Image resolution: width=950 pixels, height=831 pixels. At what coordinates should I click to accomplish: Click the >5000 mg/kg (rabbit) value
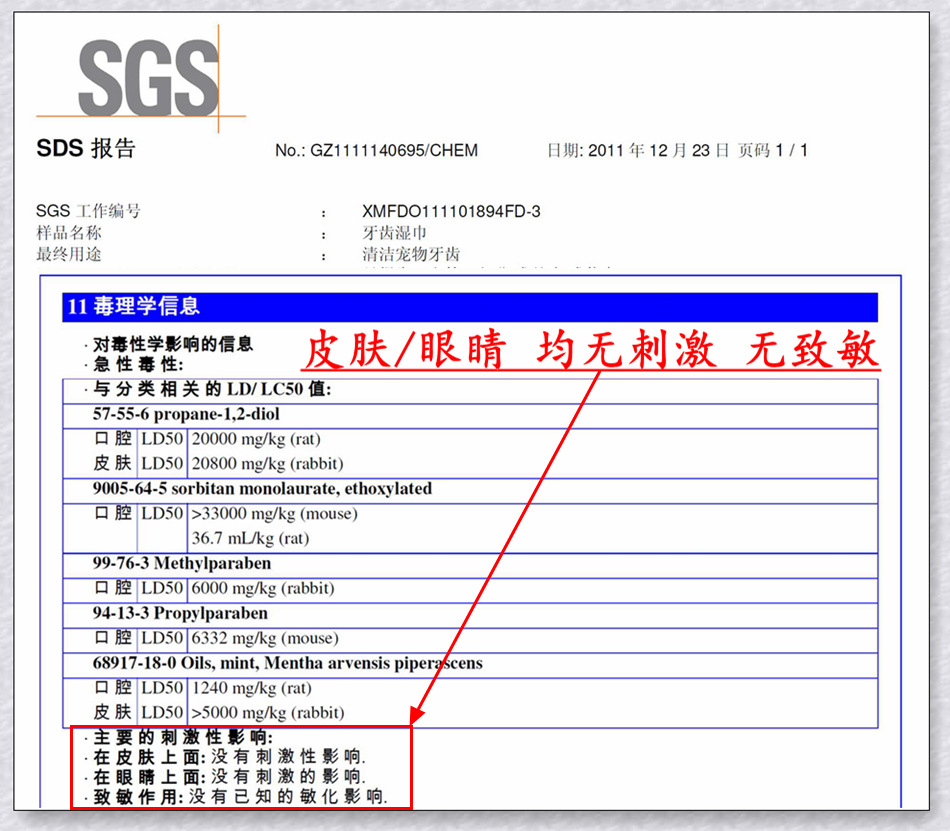268,713
